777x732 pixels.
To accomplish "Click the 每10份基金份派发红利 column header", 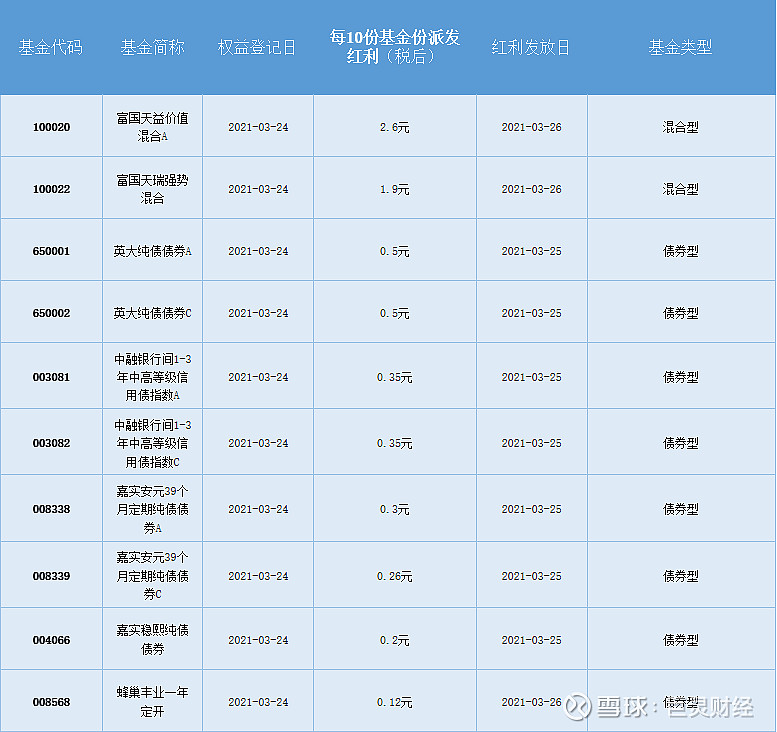I will tap(394, 47).
